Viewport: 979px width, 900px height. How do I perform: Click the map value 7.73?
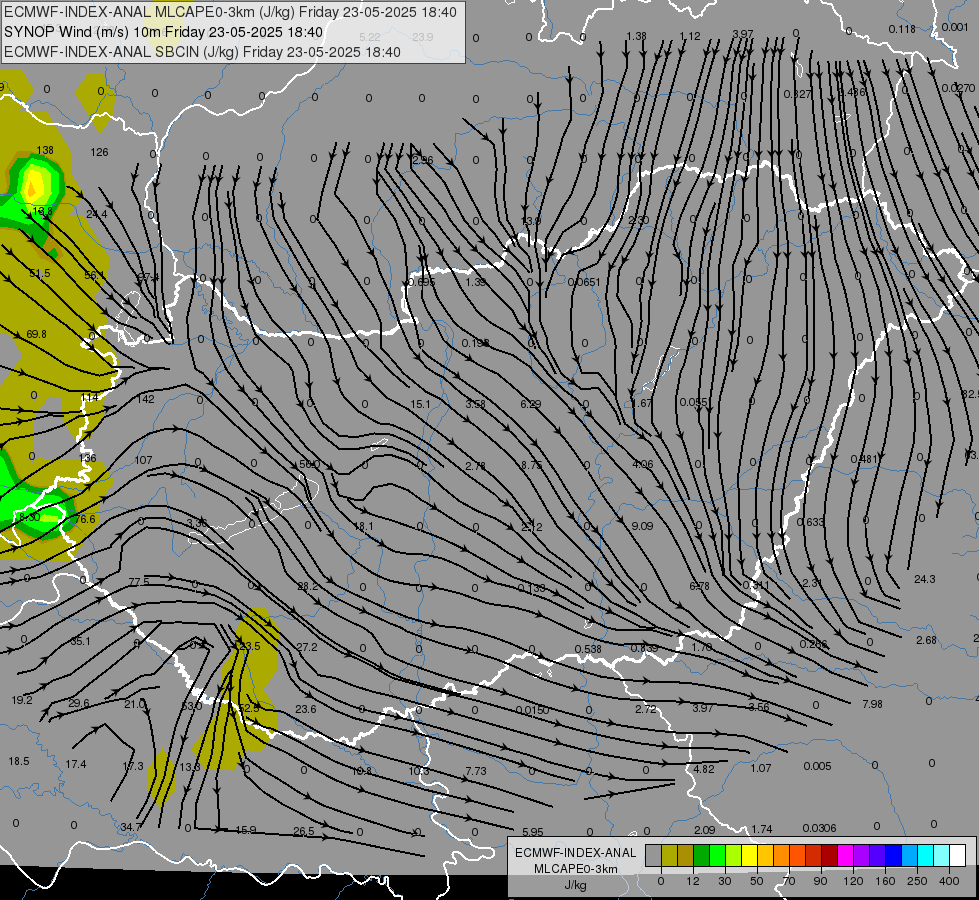point(476,771)
